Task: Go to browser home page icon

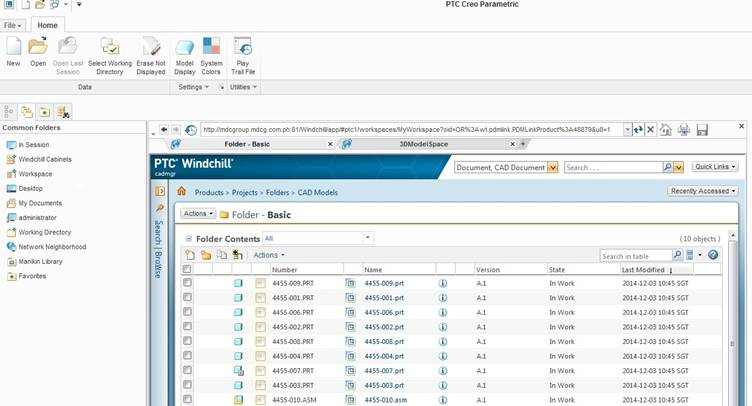Action: point(666,129)
